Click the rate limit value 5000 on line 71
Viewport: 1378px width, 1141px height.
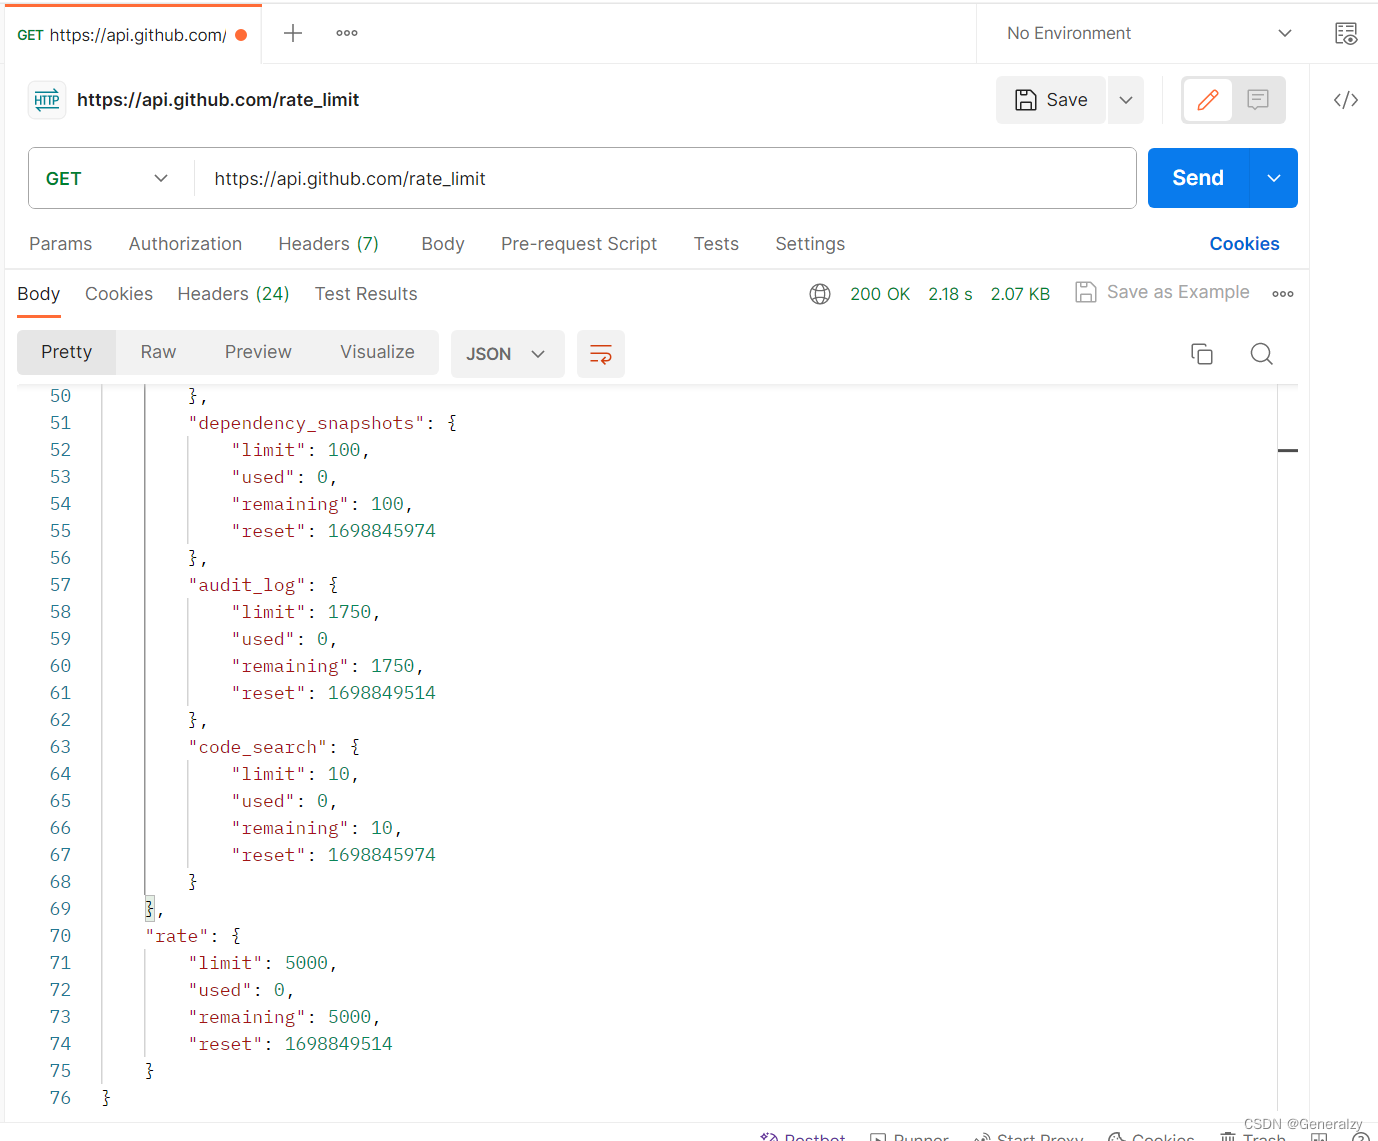(306, 963)
